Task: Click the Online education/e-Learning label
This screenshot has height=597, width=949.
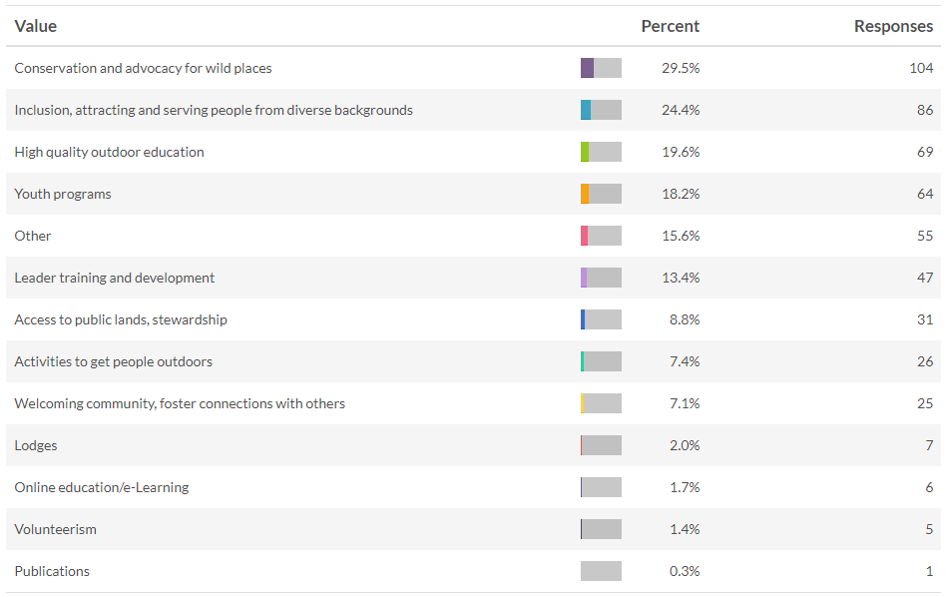Action: coord(102,487)
